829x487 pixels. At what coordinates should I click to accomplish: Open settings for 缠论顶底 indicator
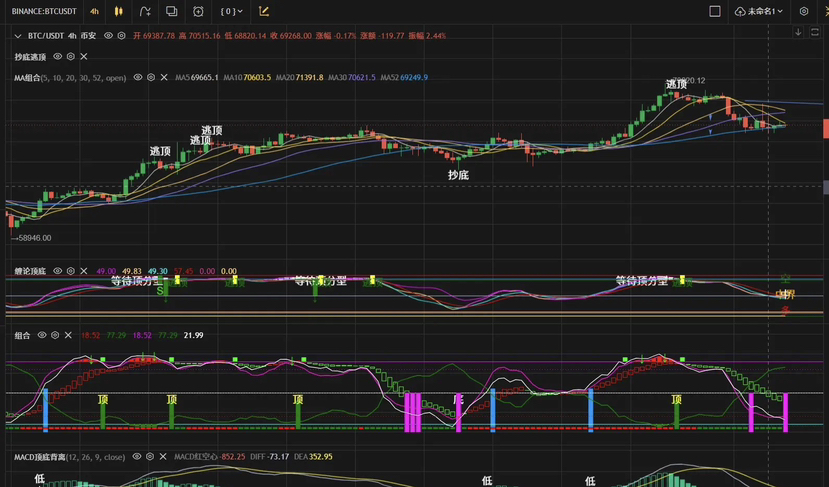[71, 271]
